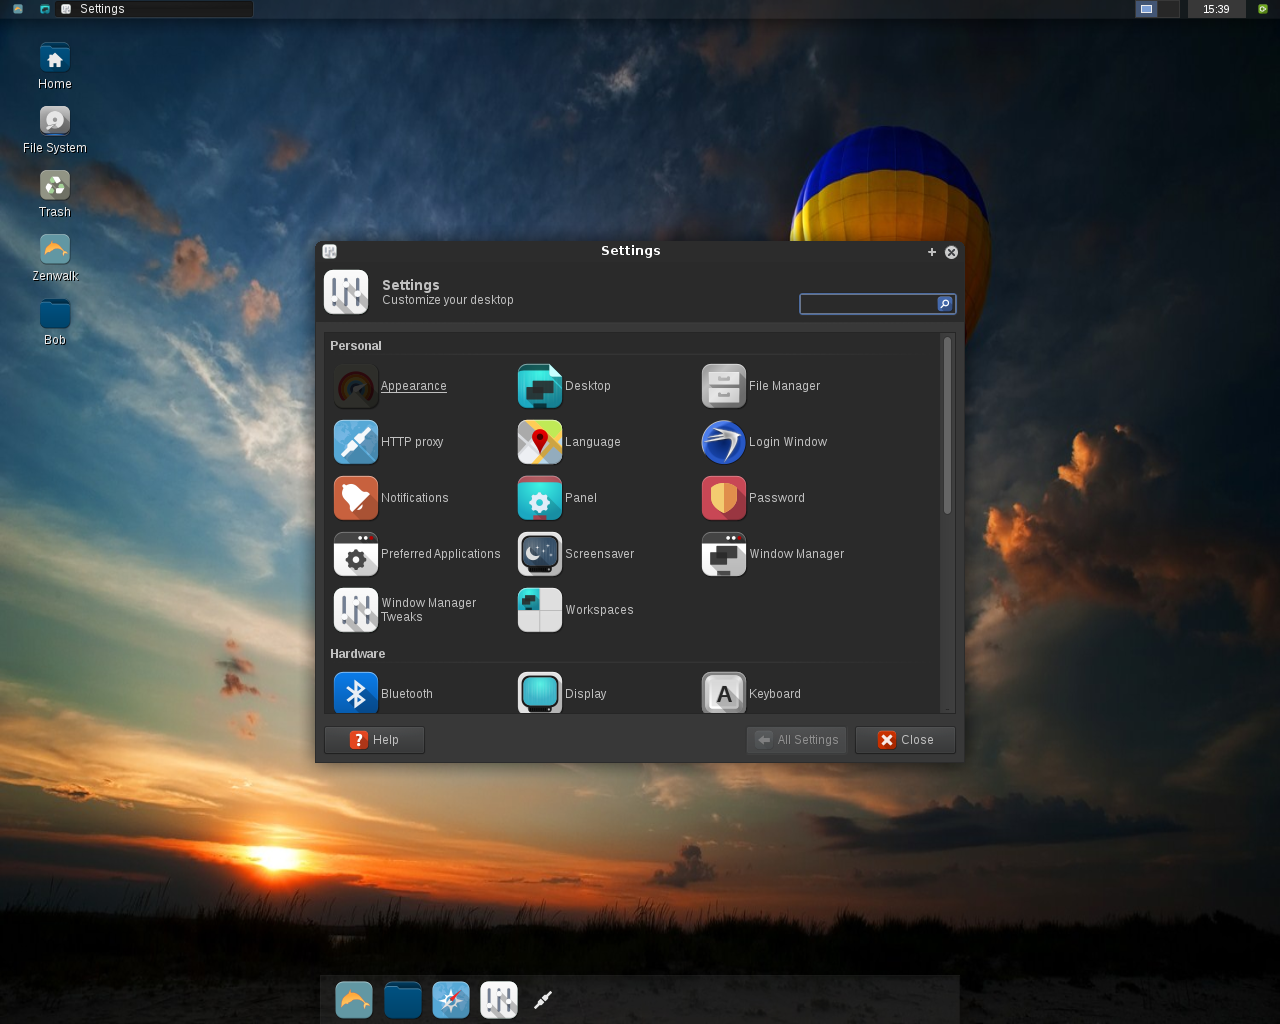Click the first top-left panel launcher icon
Image resolution: width=1280 pixels, height=1024 pixels.
pos(18,9)
